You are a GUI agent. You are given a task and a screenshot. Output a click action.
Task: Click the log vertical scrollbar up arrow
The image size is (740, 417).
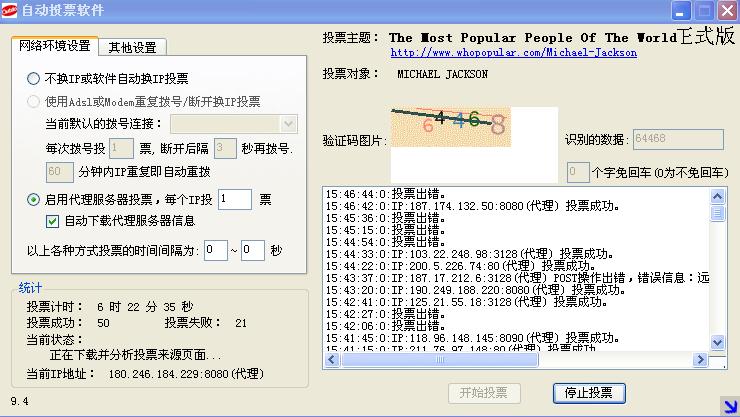[x=717, y=196]
